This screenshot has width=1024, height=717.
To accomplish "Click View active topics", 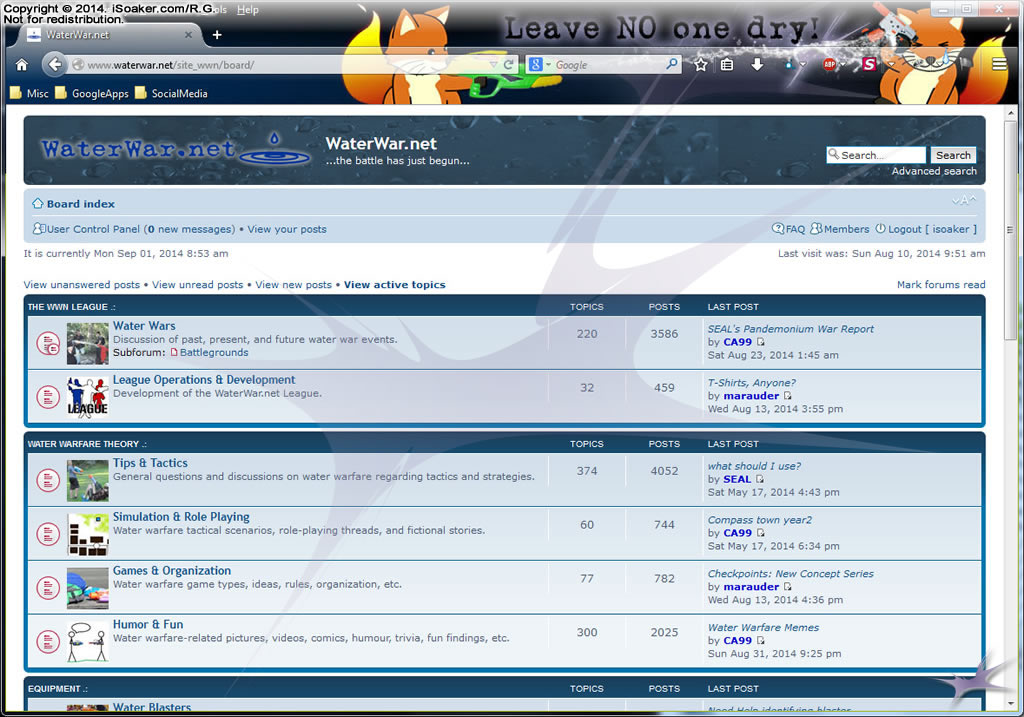I will pyautogui.click(x=394, y=285).
